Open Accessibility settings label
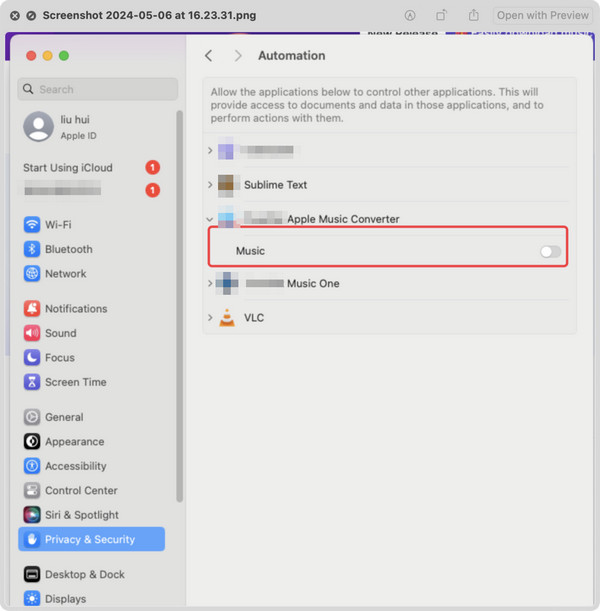The width and height of the screenshot is (600, 611). tap(76, 466)
